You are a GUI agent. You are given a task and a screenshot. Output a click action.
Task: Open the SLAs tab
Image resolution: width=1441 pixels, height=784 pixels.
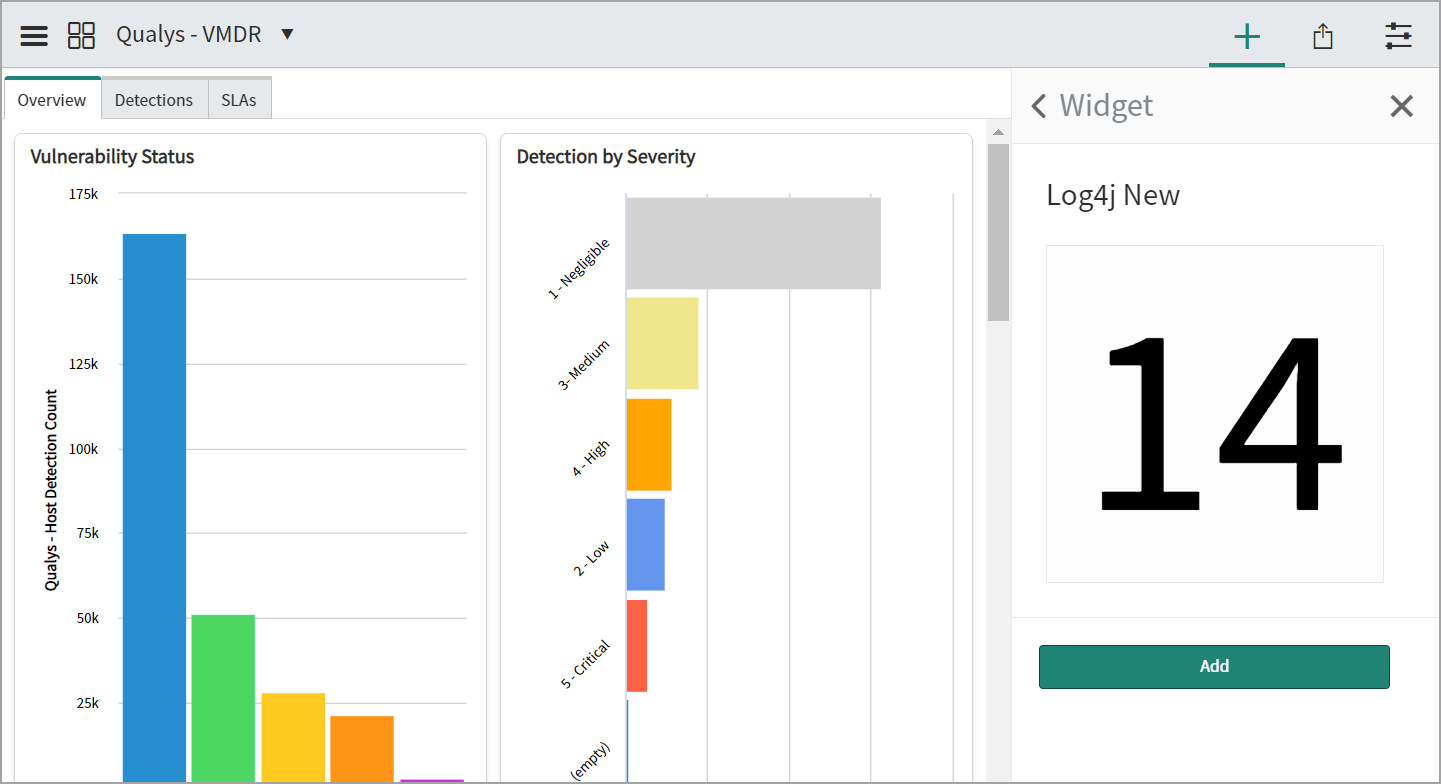click(239, 100)
